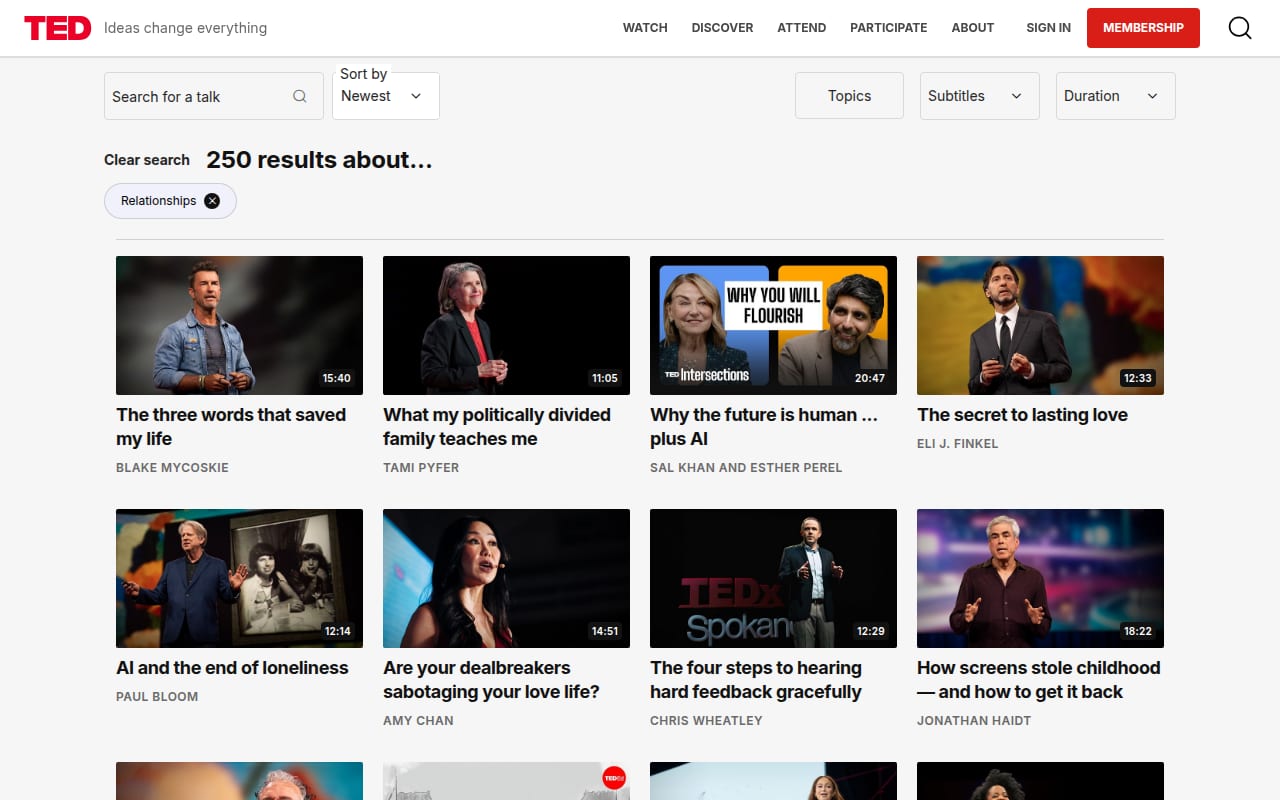The height and width of the screenshot is (800, 1280).
Task: Open the PARTICIPATE menu
Action: tap(889, 28)
